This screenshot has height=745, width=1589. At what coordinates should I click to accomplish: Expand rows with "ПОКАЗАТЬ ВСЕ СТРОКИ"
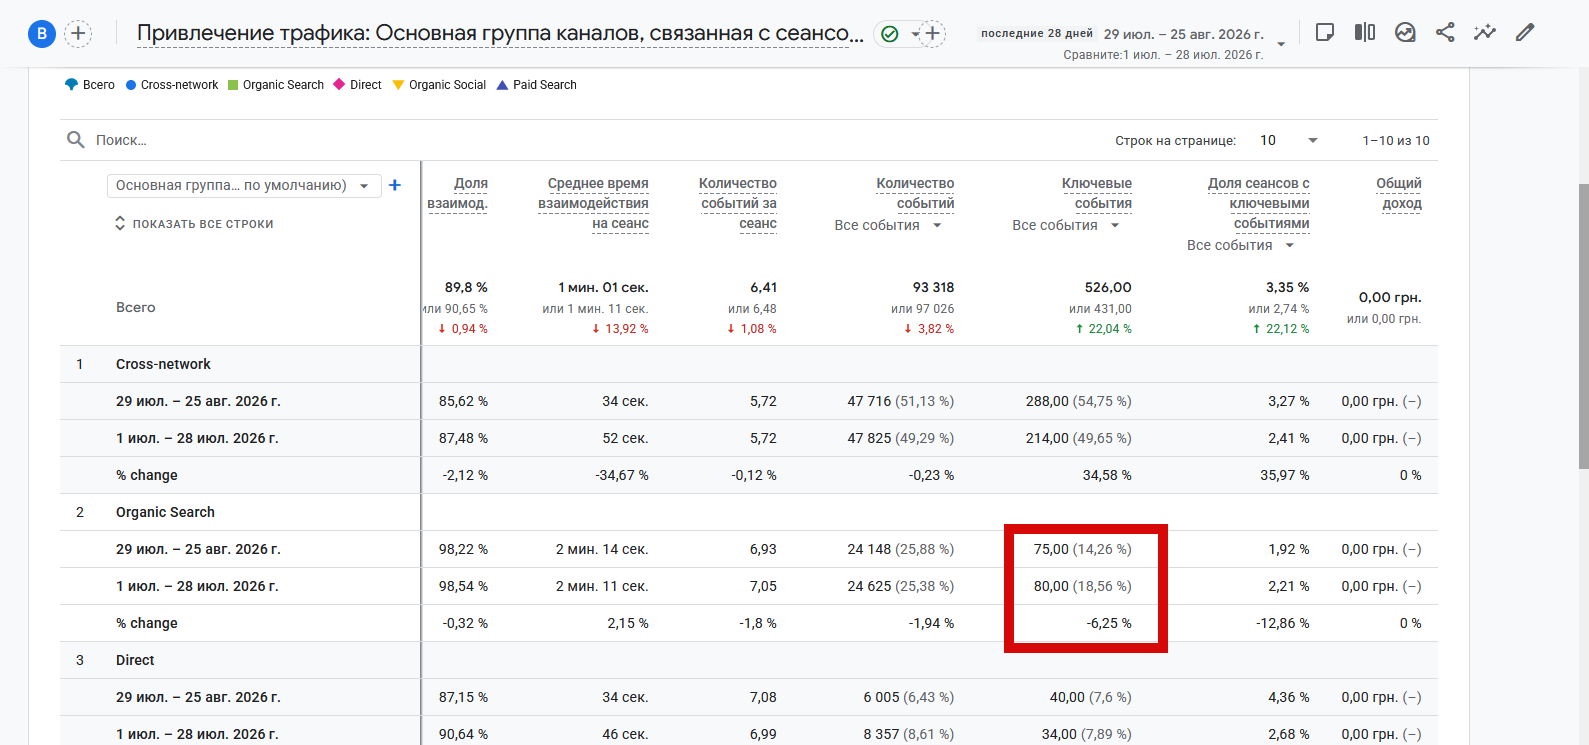click(x=194, y=224)
